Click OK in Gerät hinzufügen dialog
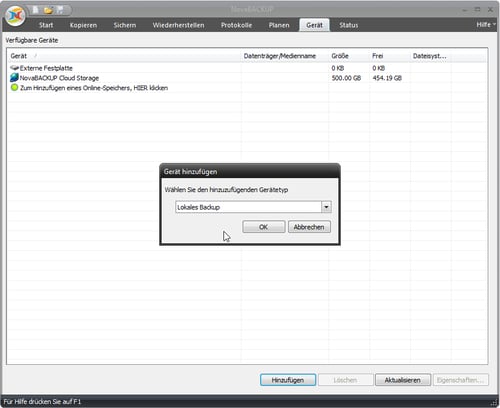 pos(263,227)
